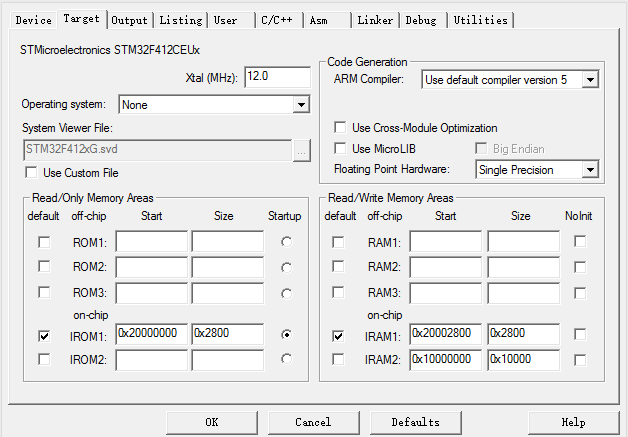Click the ROM2 Start address field
This screenshot has width=628, height=437.
pyautogui.click(x=151, y=267)
